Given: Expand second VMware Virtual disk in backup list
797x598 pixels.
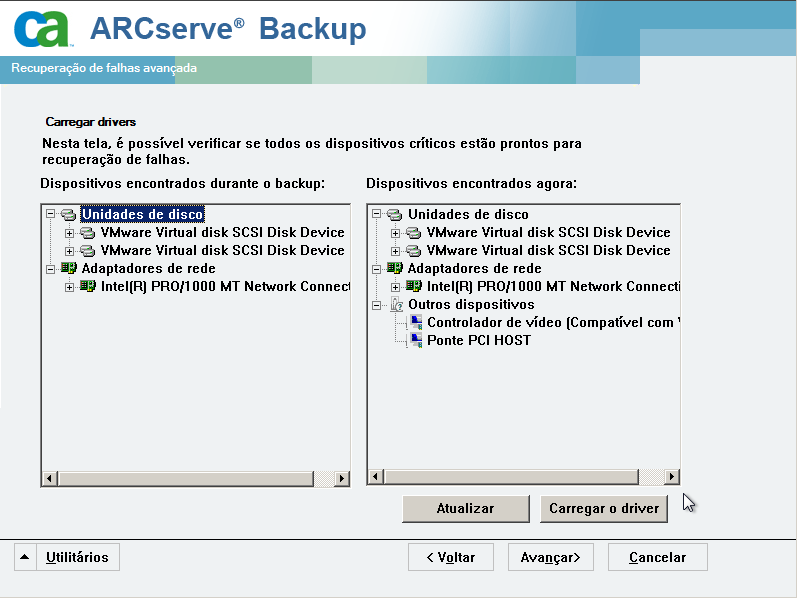Looking at the screenshot, I should (x=69, y=251).
